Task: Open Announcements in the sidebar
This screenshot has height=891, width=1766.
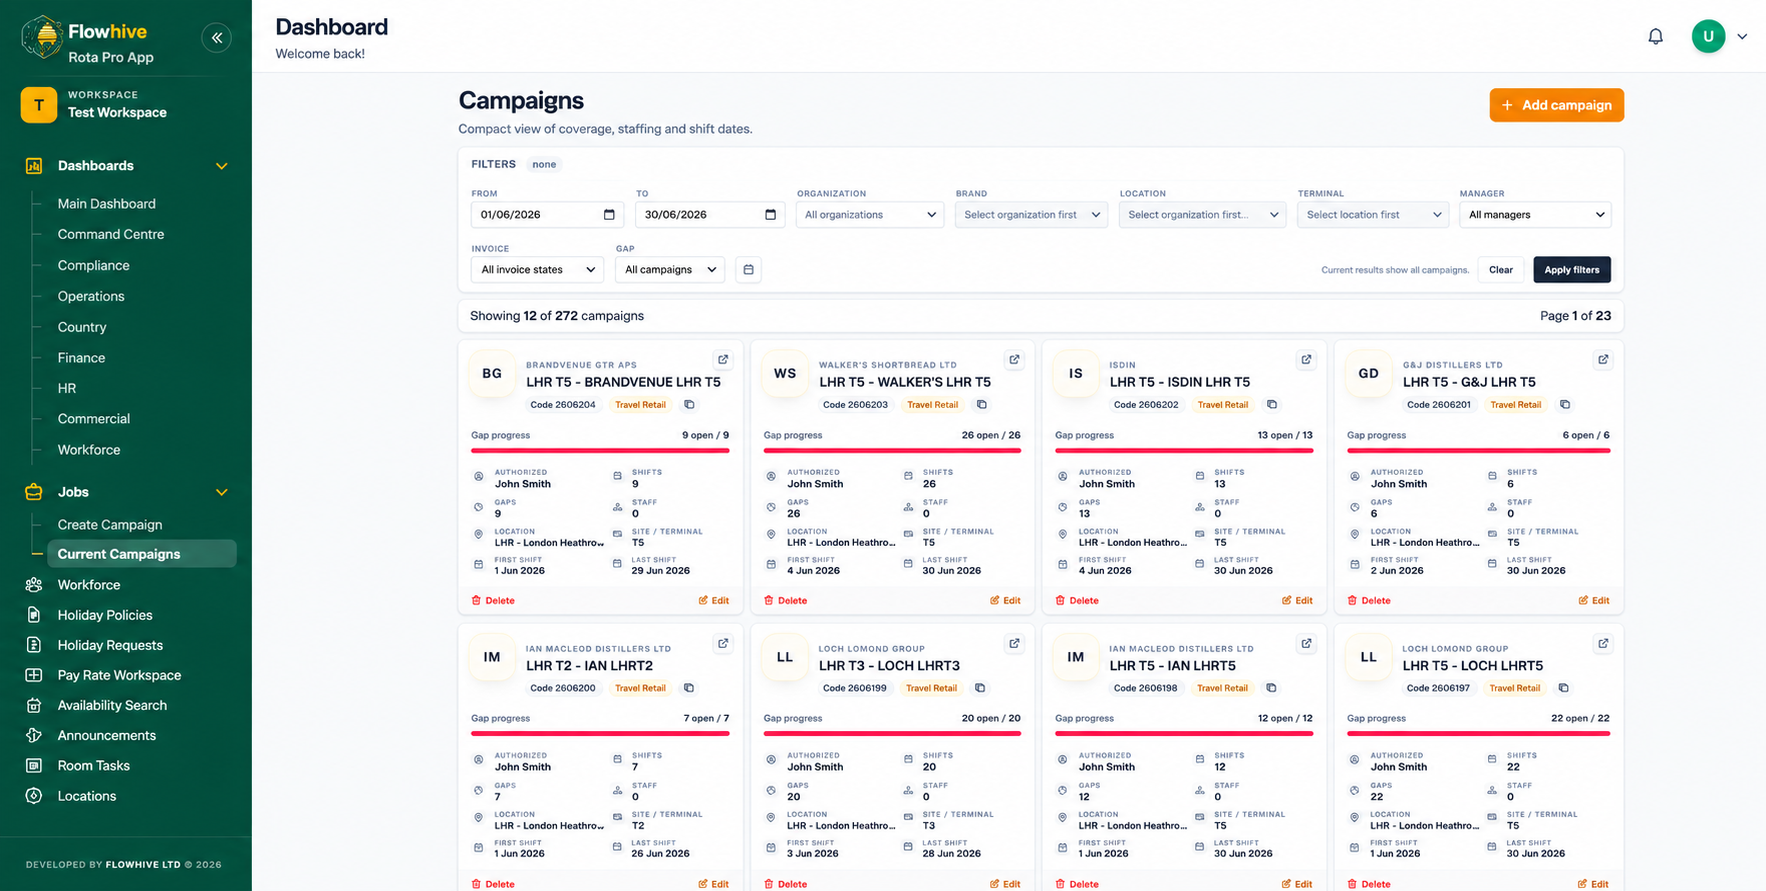Action: [106, 735]
